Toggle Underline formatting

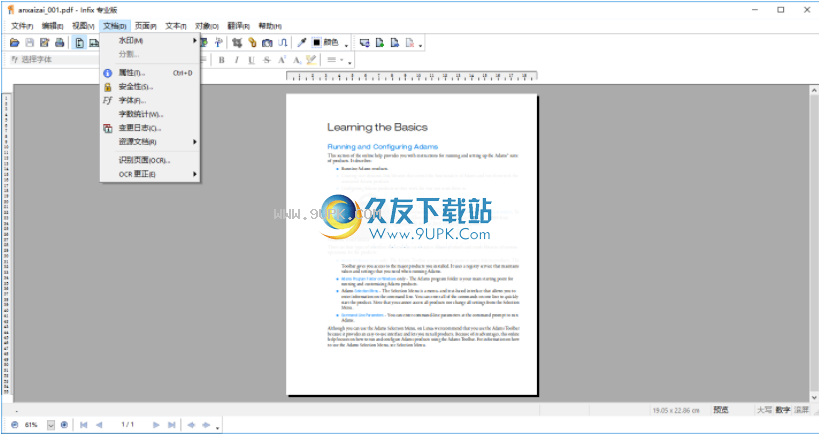pyautogui.click(x=252, y=60)
